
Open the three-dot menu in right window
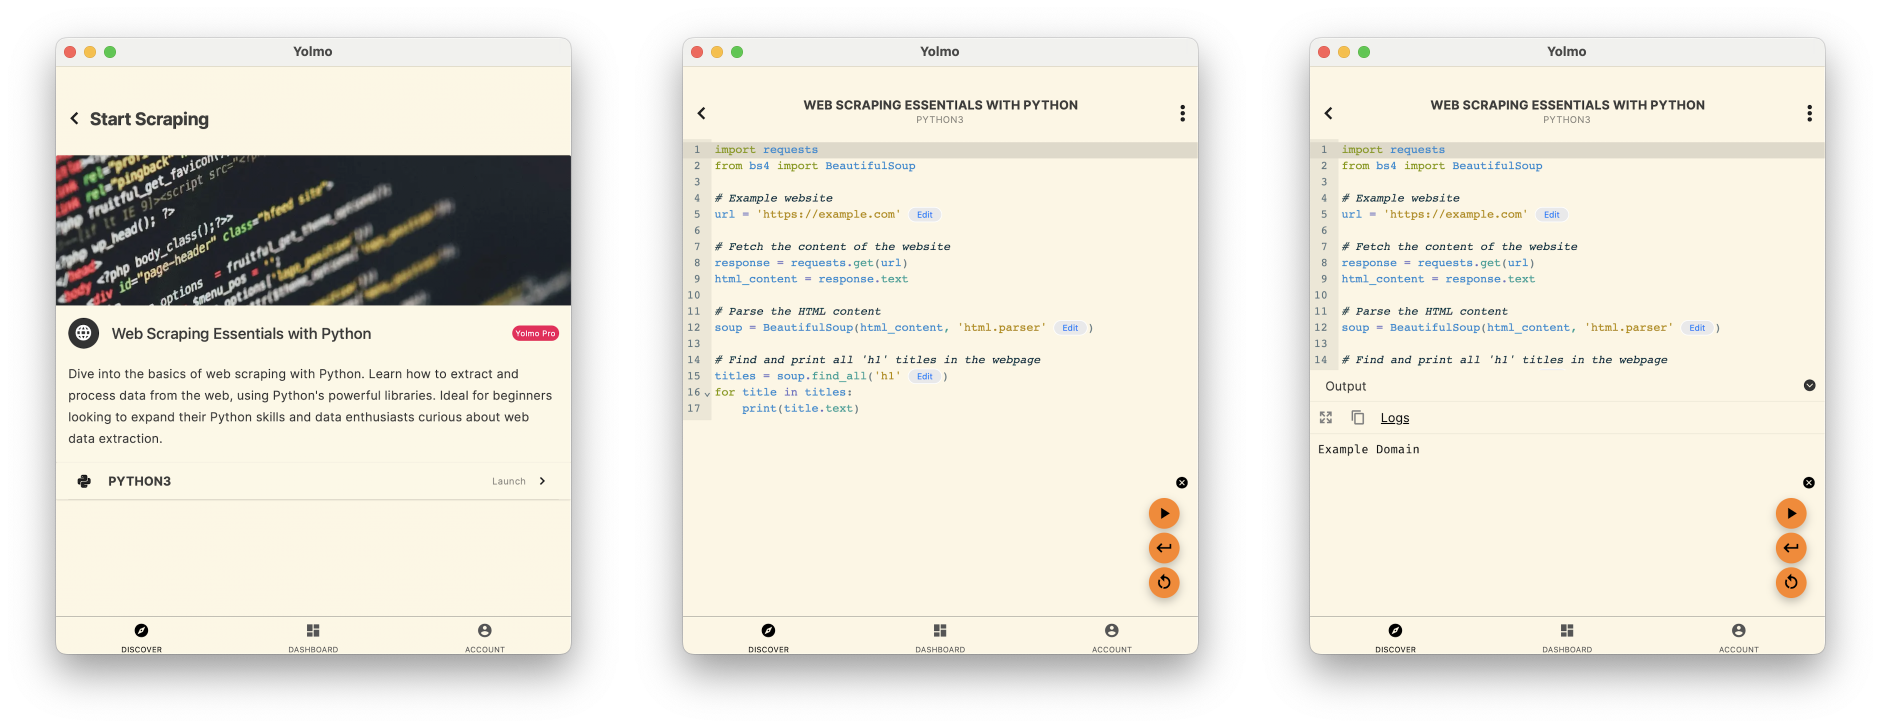click(1809, 113)
